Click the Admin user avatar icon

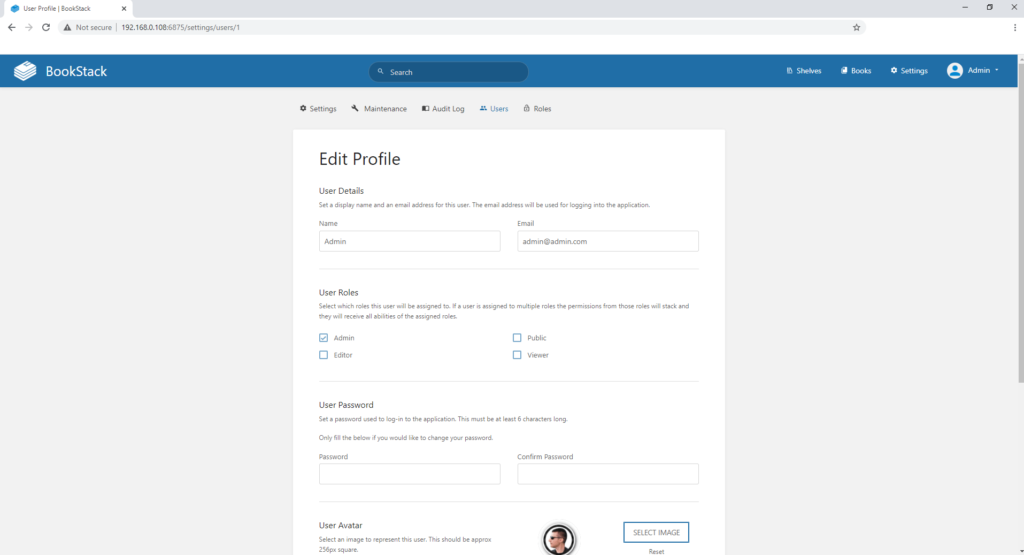[x=954, y=71]
